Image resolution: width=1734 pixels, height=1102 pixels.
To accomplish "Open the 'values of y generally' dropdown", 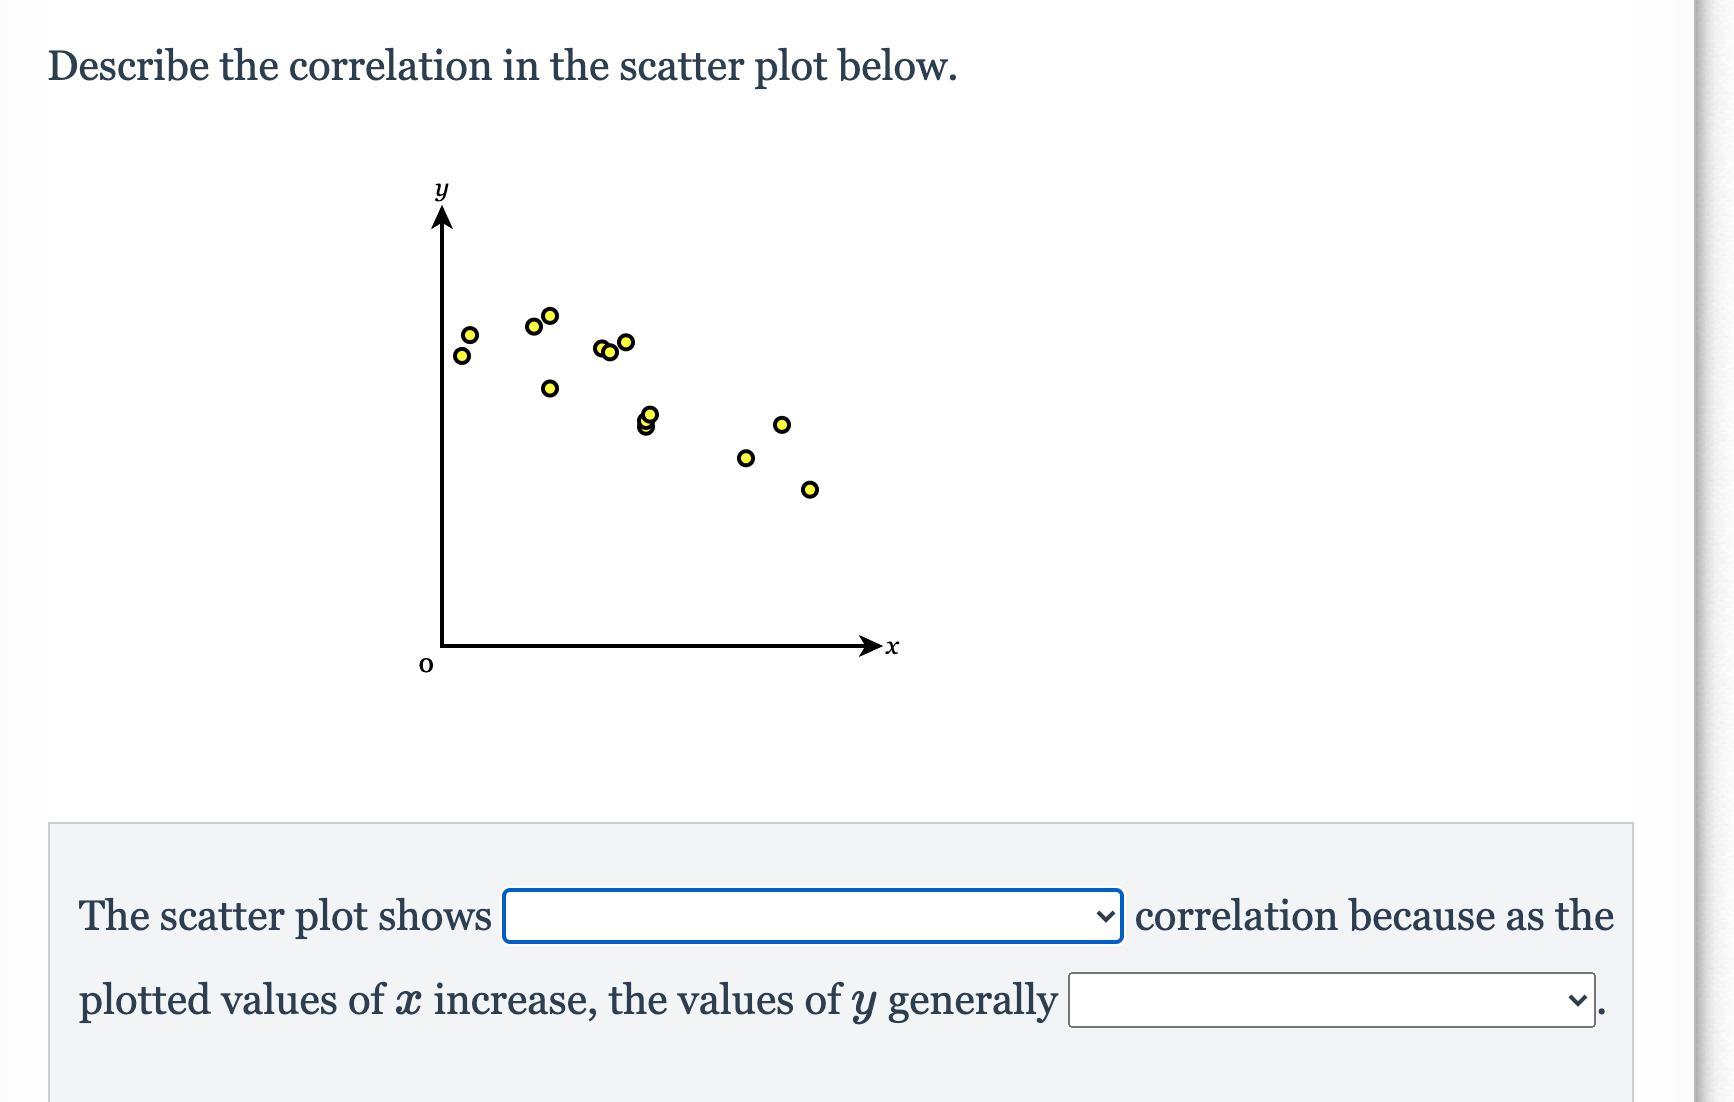I will pyautogui.click(x=1331, y=1000).
